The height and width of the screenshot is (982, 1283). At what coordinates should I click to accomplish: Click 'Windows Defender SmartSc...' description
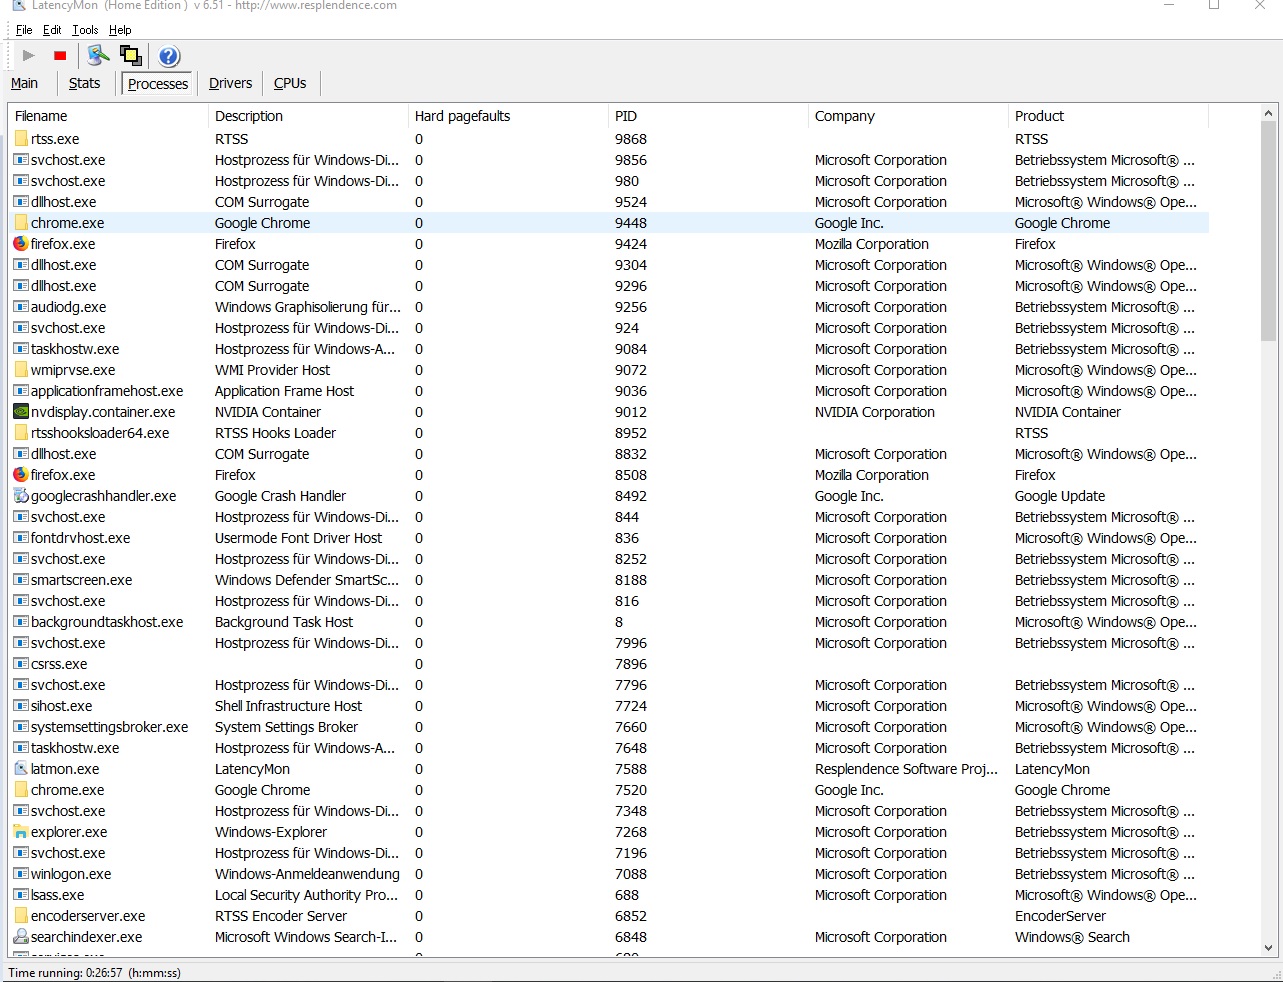click(307, 580)
